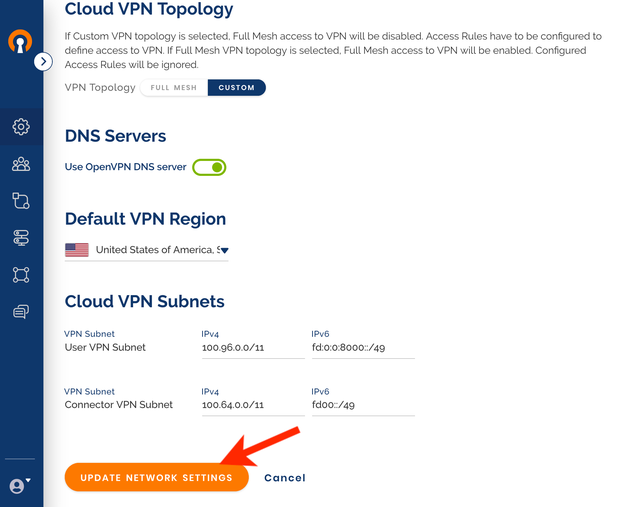This screenshot has width=620, height=507.
Task: Click the Update Network Settings button
Action: (x=157, y=477)
